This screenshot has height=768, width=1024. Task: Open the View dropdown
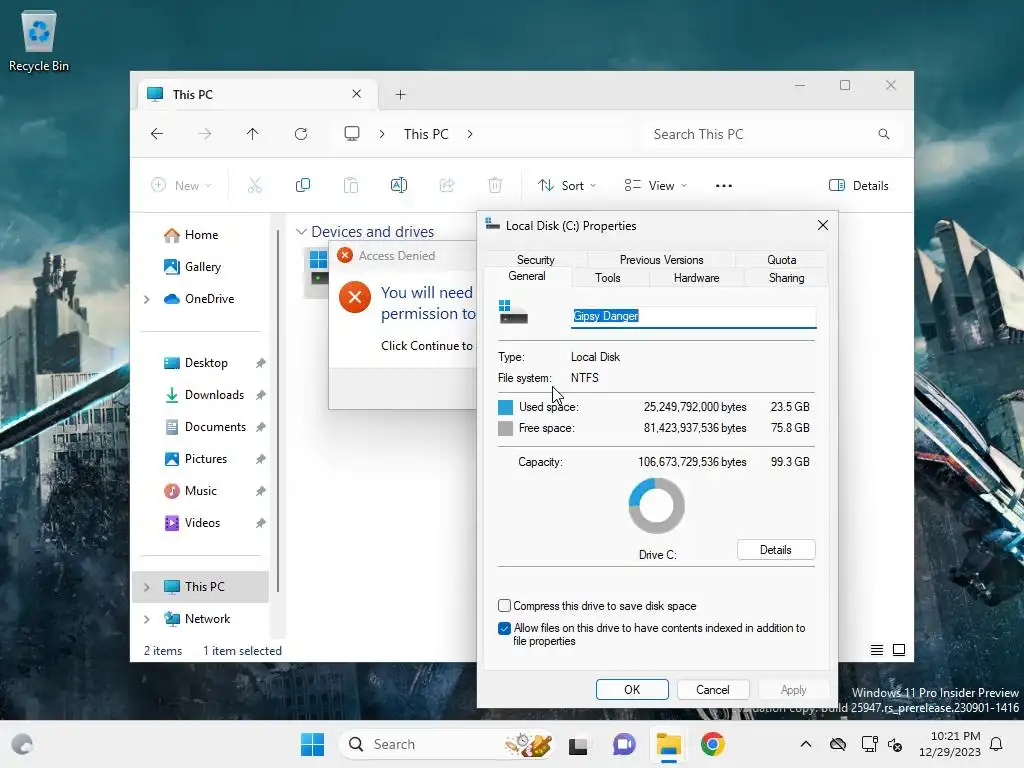(655, 185)
